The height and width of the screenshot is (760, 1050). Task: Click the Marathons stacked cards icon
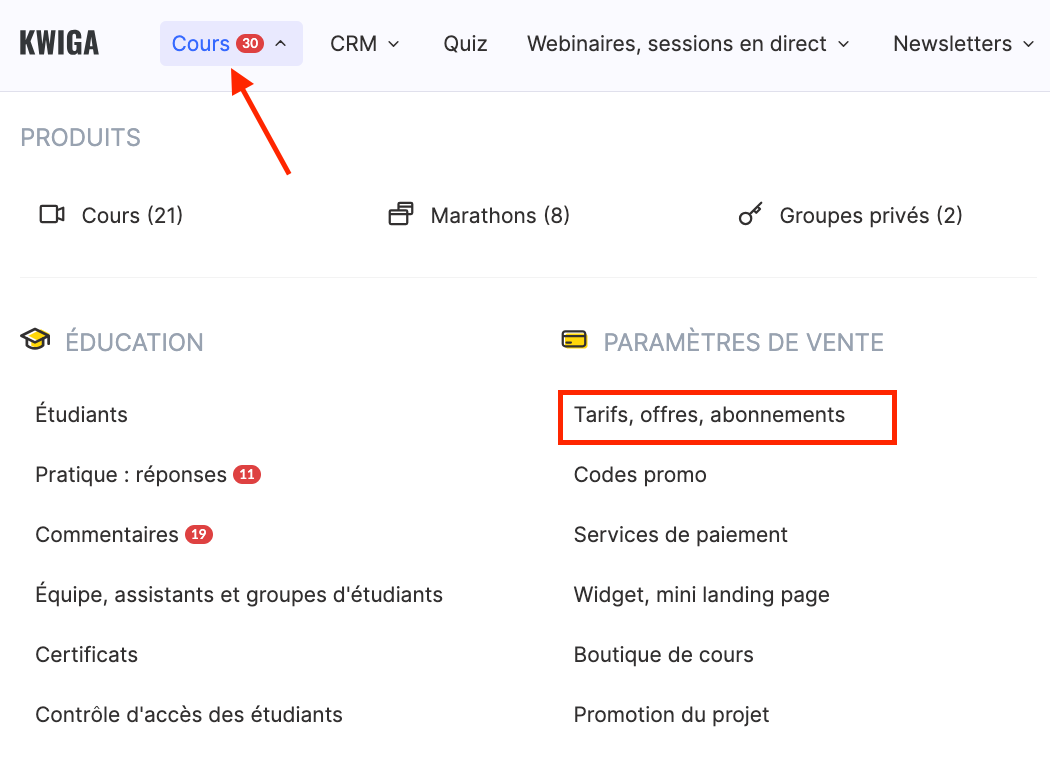point(401,215)
